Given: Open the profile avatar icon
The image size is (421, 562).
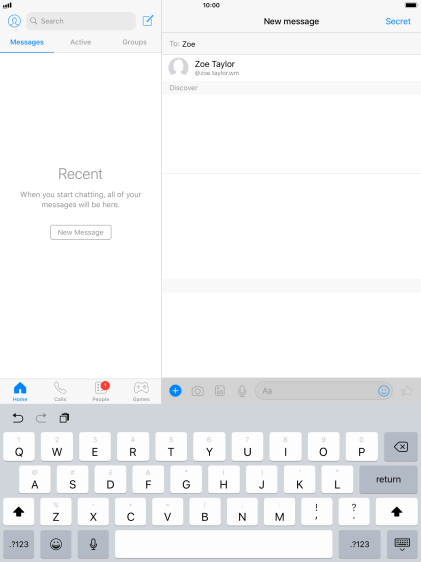Looking at the screenshot, I should coord(14,21).
